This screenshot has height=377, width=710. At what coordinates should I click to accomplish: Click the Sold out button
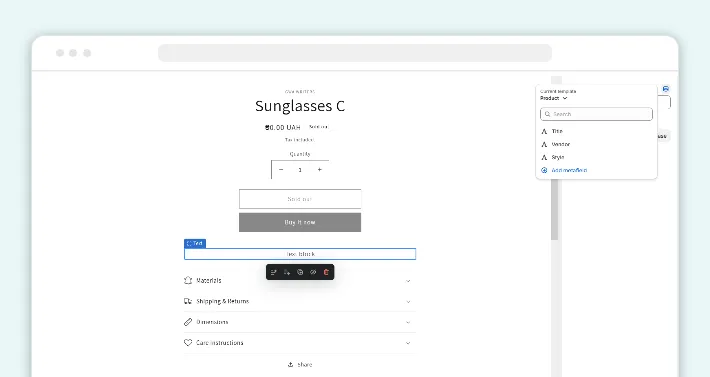point(300,199)
